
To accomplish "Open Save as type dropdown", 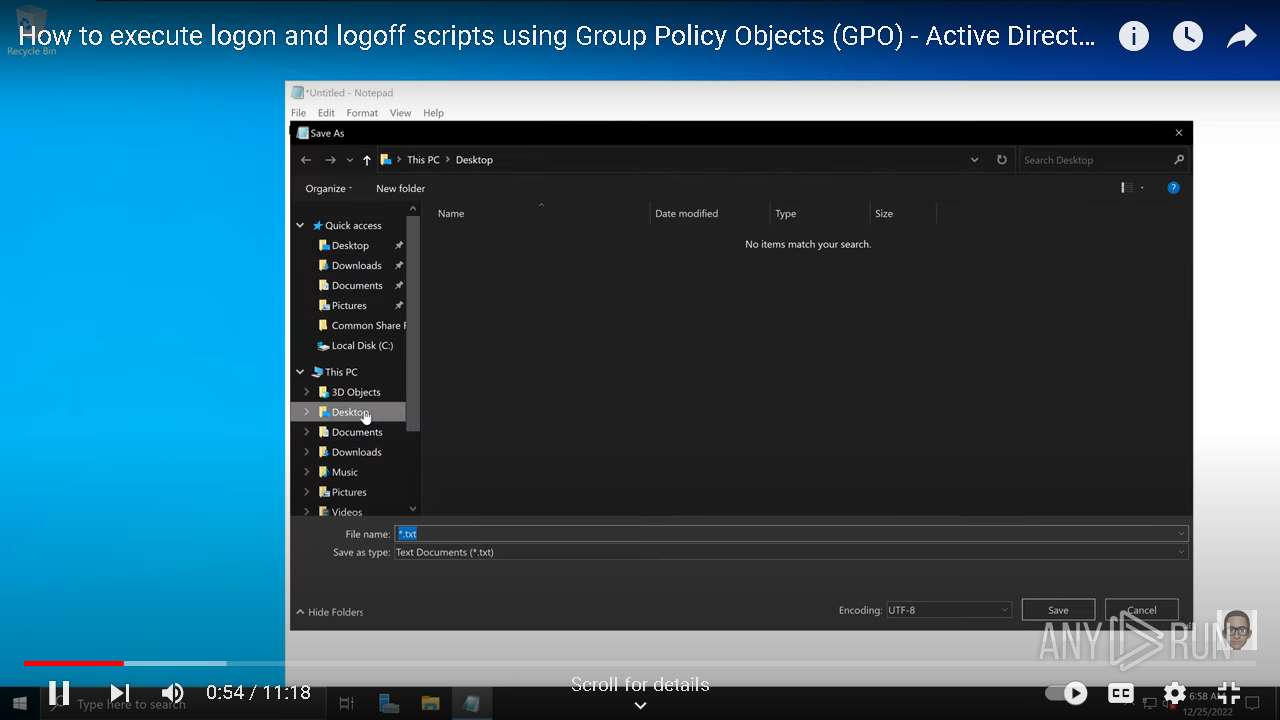I will (x=791, y=552).
